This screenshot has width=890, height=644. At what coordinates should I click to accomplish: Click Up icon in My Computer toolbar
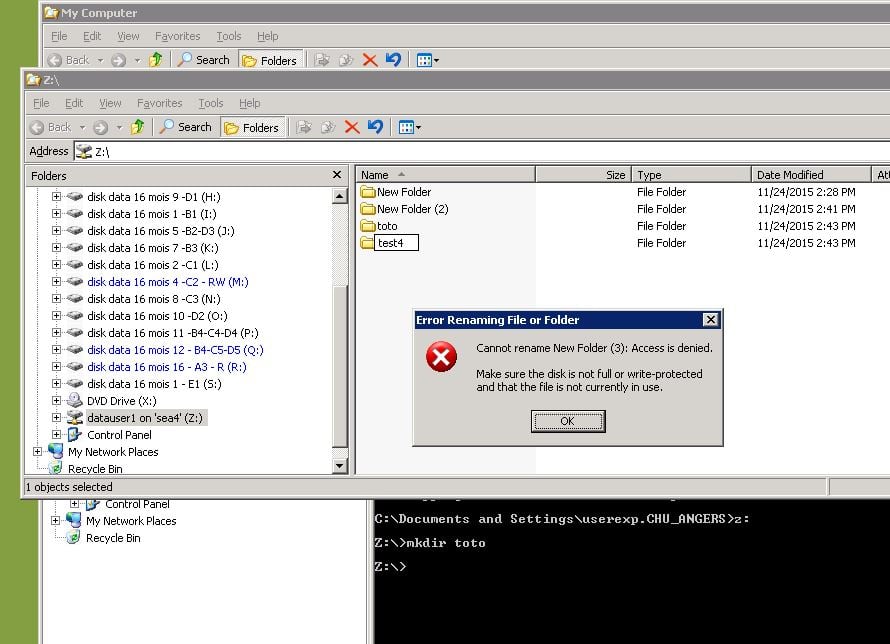click(x=156, y=60)
